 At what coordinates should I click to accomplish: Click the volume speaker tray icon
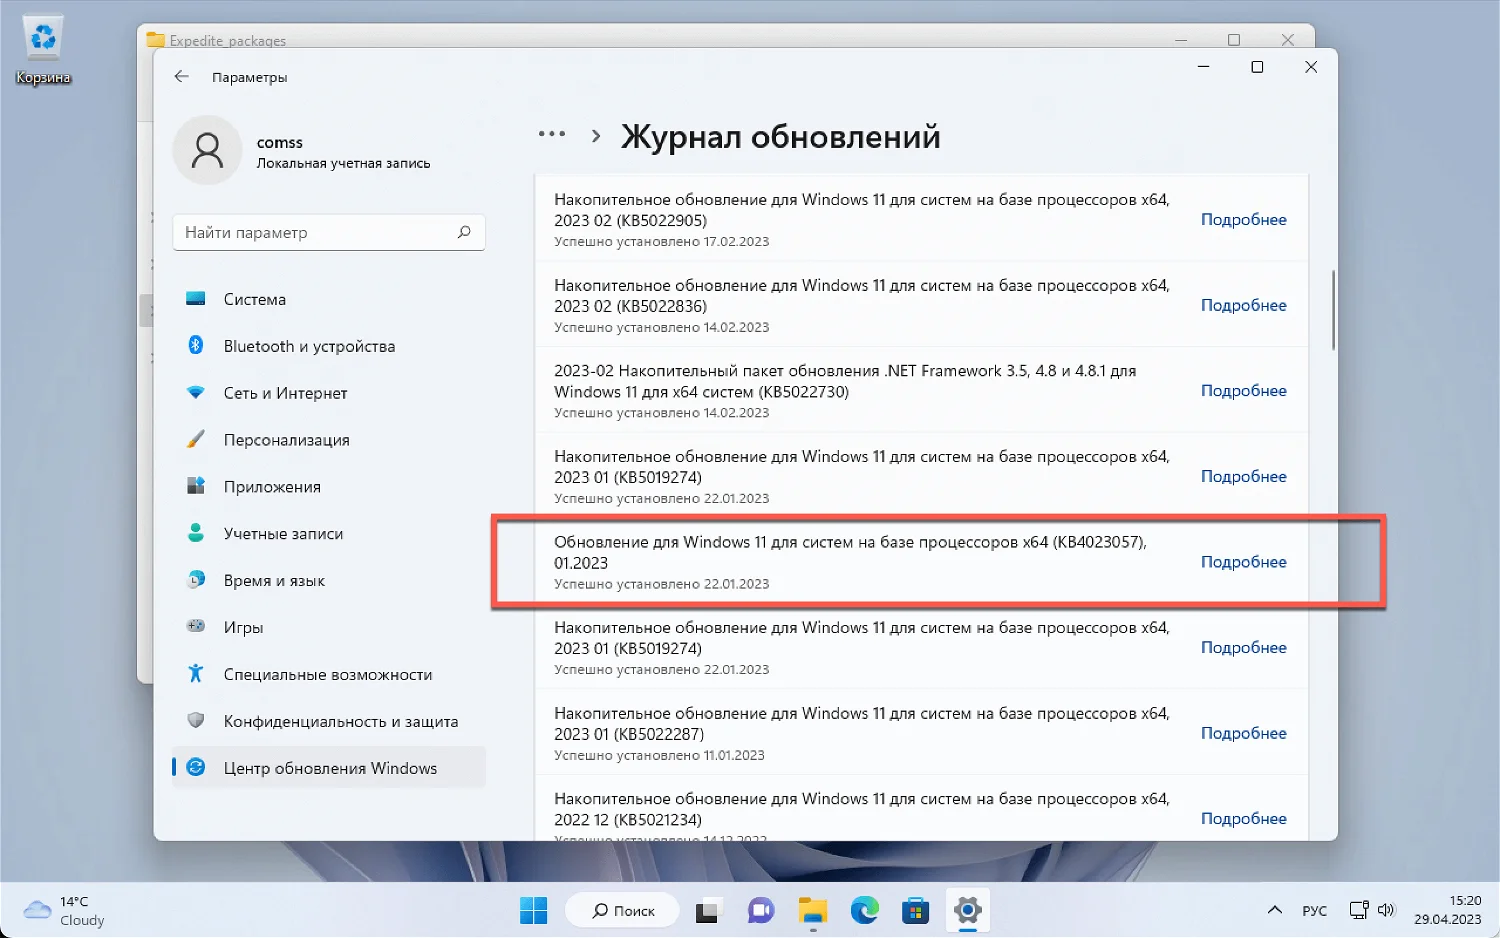pos(1386,910)
